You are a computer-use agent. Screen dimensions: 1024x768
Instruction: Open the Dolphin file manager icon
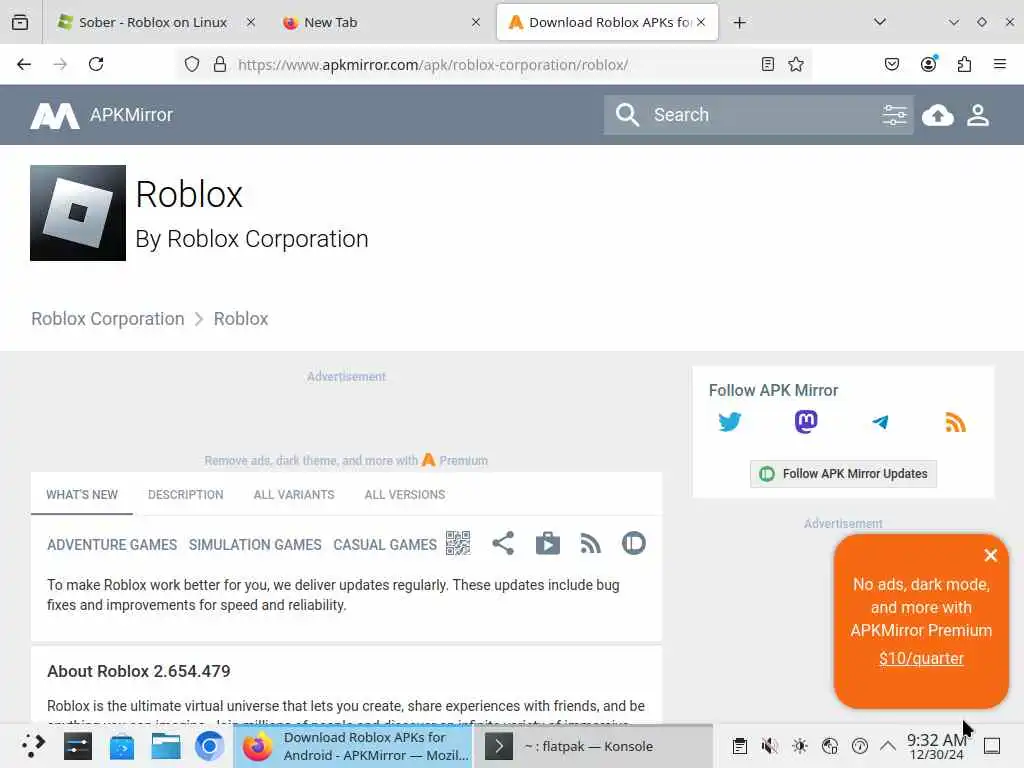[x=166, y=746]
